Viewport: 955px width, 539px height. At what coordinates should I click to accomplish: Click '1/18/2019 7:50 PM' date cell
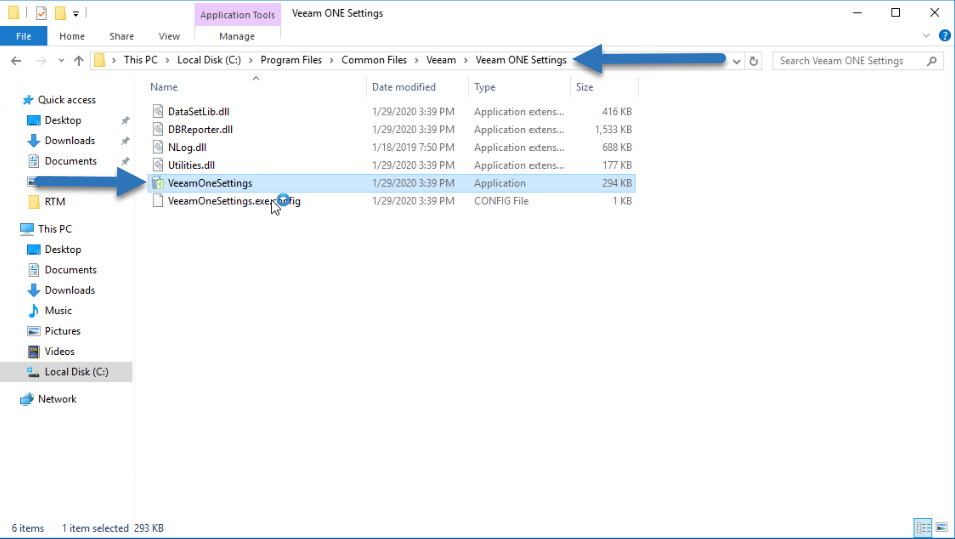pos(414,147)
